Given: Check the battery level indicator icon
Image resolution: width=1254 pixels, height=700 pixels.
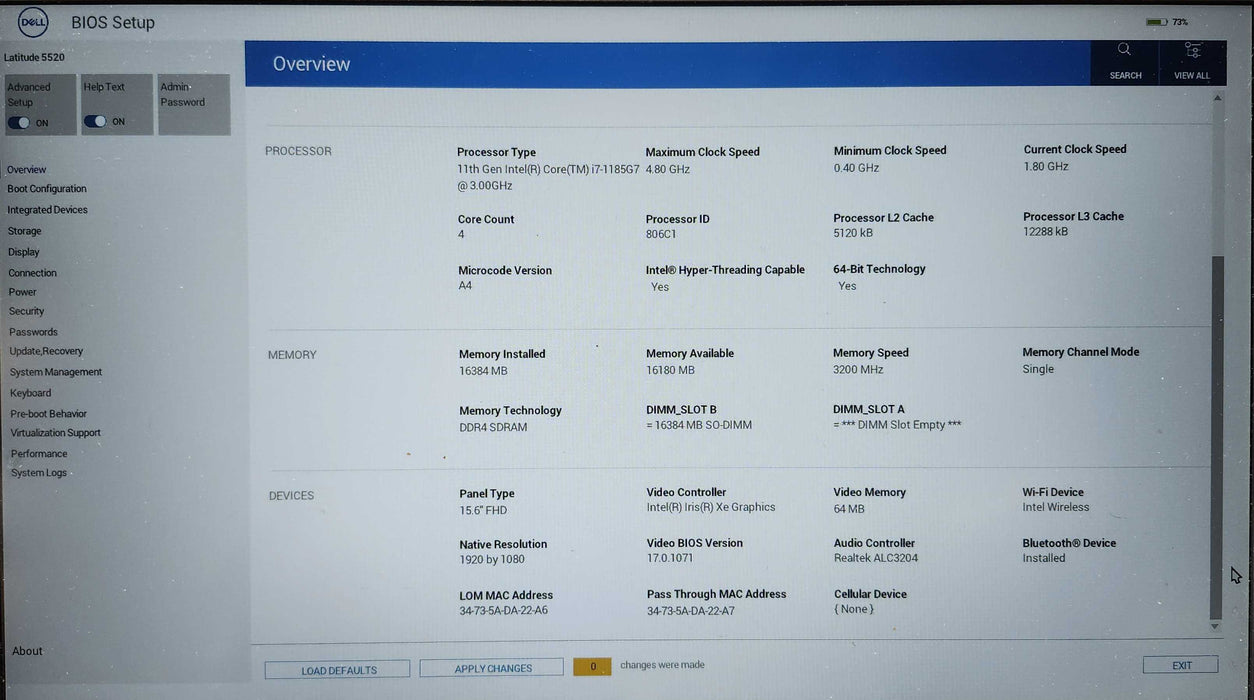Looking at the screenshot, I should click(x=1157, y=22).
